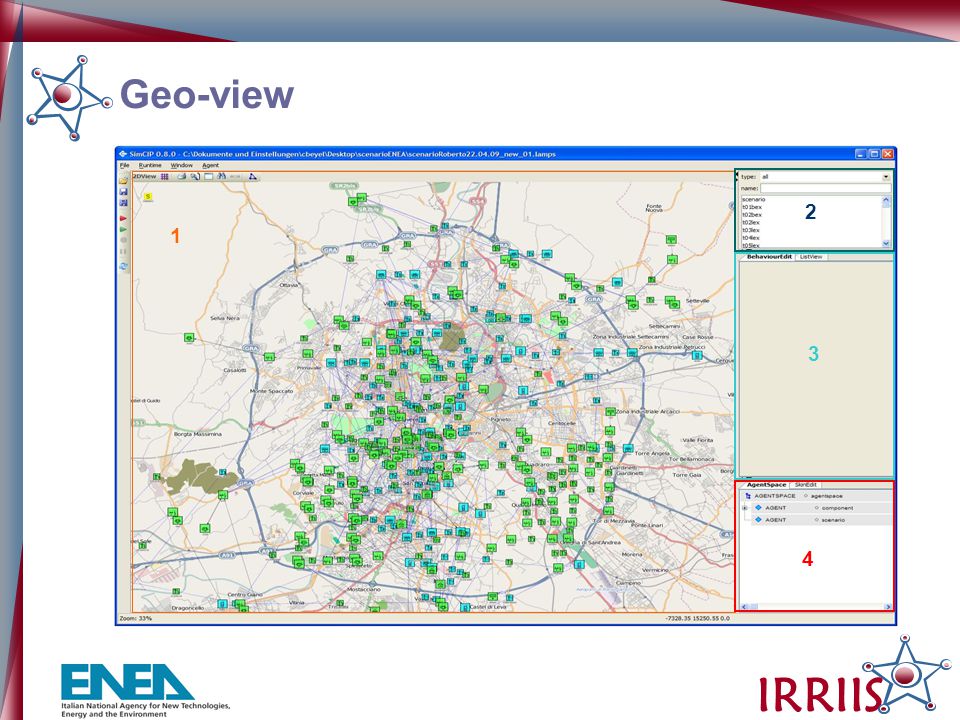The image size is (960, 720).
Task: Click the open folder icon in left toolbar
Action: 124,180
